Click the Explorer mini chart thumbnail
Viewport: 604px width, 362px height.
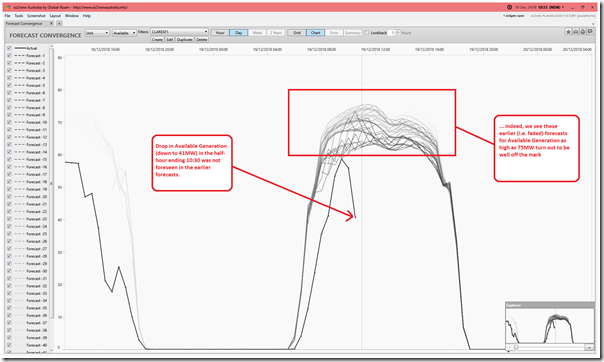tap(550, 325)
